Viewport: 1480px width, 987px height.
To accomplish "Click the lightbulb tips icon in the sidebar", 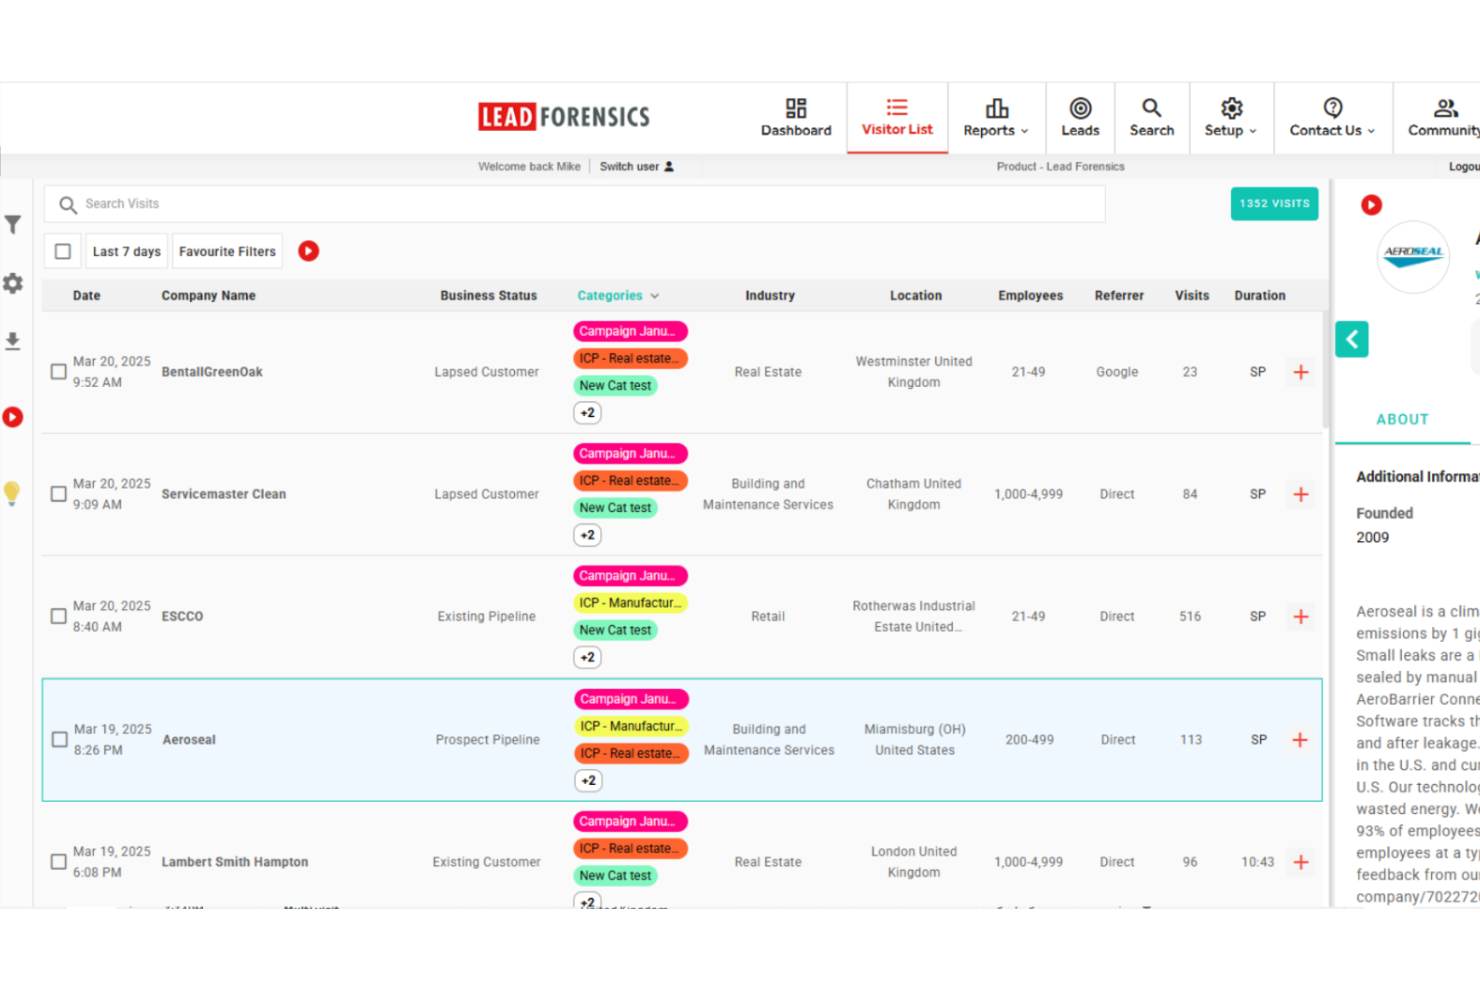I will point(12,493).
